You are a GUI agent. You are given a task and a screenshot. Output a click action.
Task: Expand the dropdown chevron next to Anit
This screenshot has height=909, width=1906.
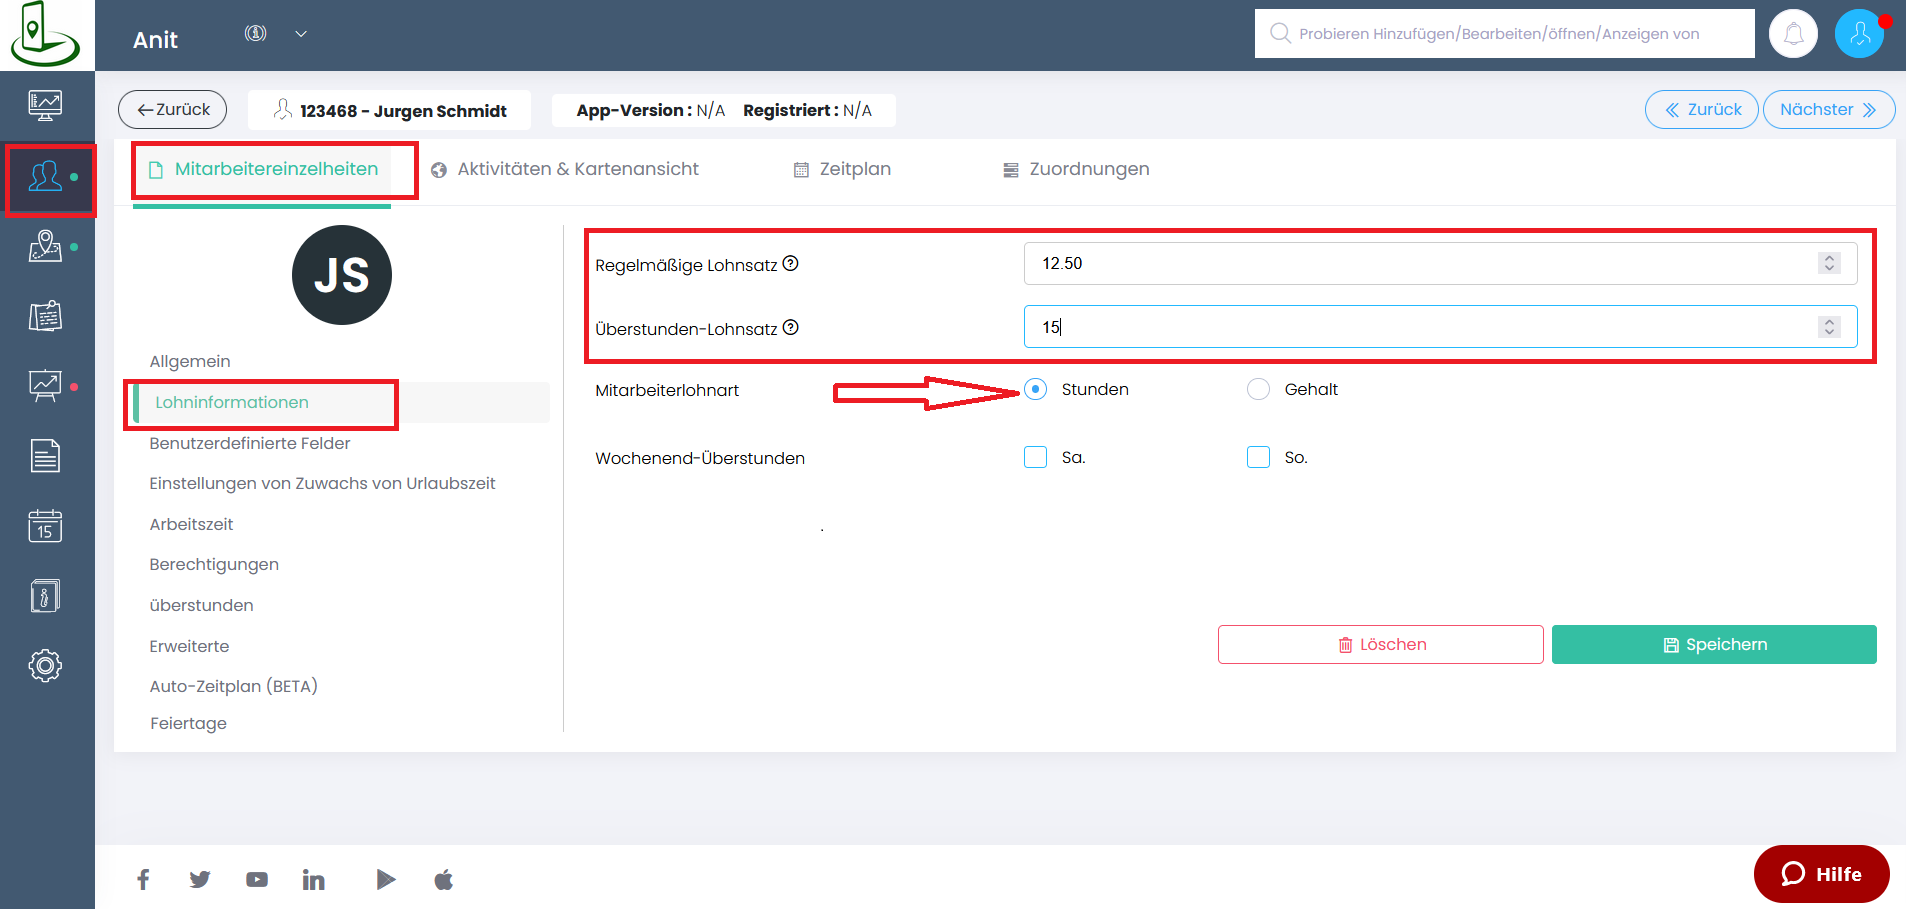pos(301,34)
